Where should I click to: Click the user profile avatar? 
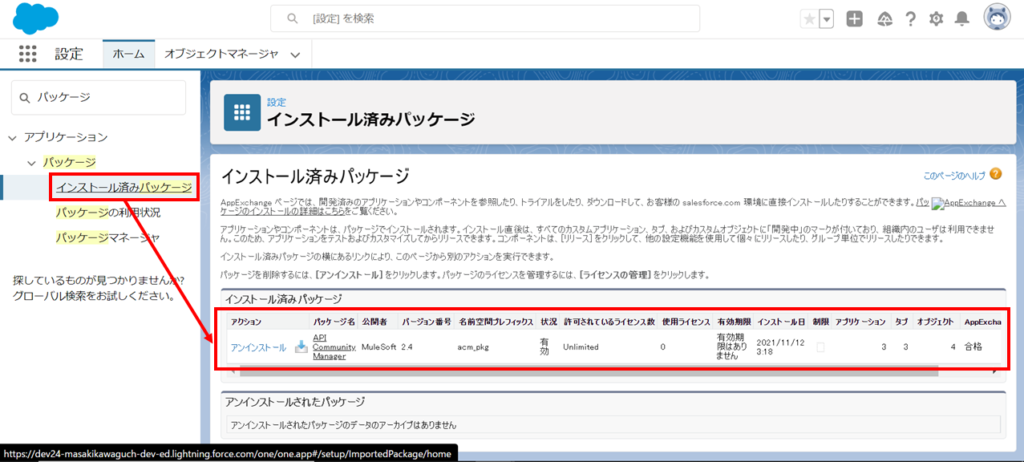pyautogui.click(x=997, y=19)
